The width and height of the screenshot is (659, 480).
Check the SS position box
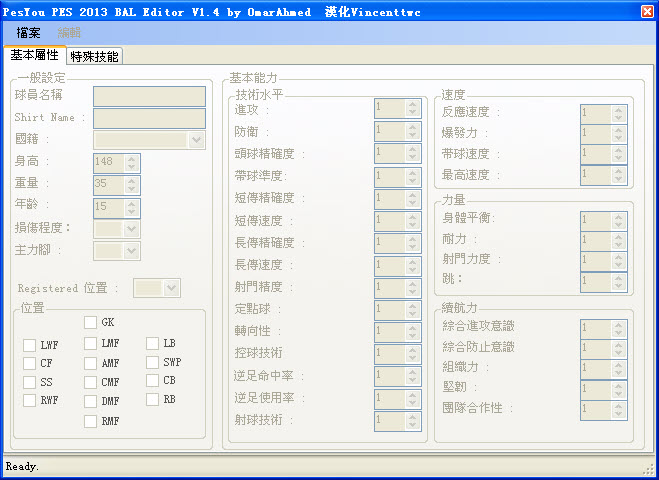click(x=29, y=382)
